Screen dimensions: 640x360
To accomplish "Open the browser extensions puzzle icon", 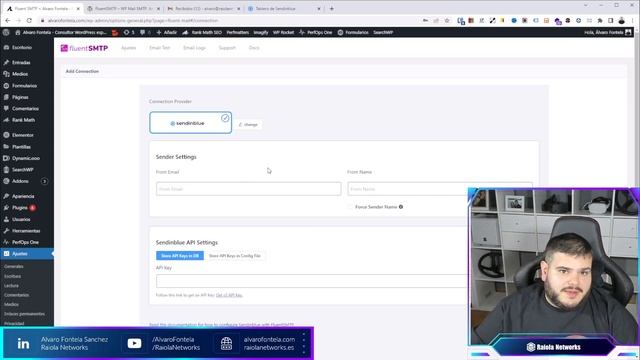I will pos(600,20).
